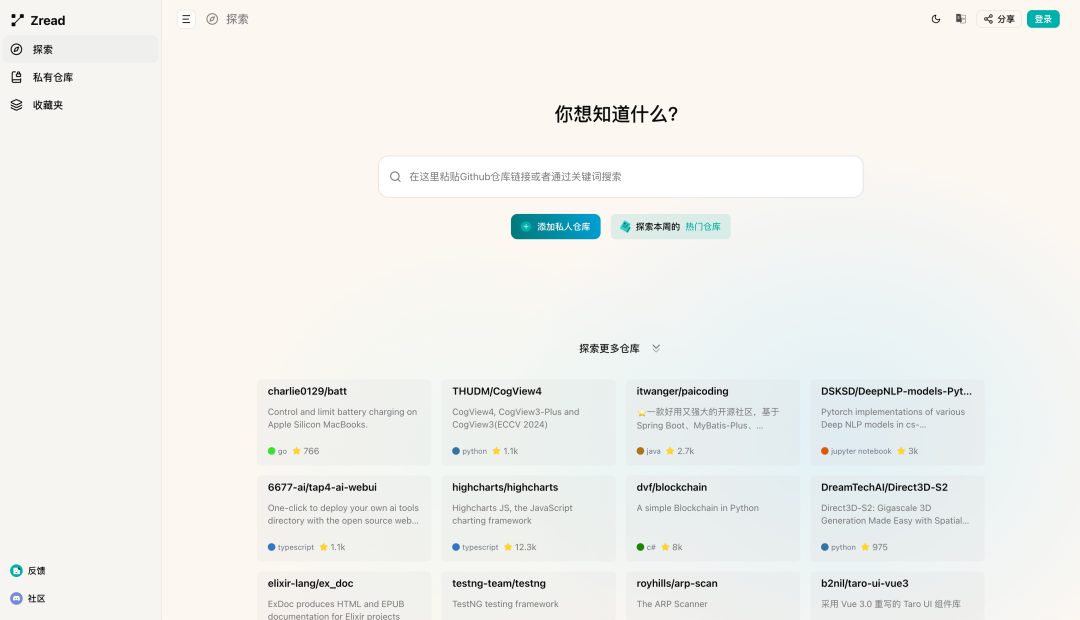Open the Explore compass icon in sidebar

pyautogui.click(x=15, y=48)
